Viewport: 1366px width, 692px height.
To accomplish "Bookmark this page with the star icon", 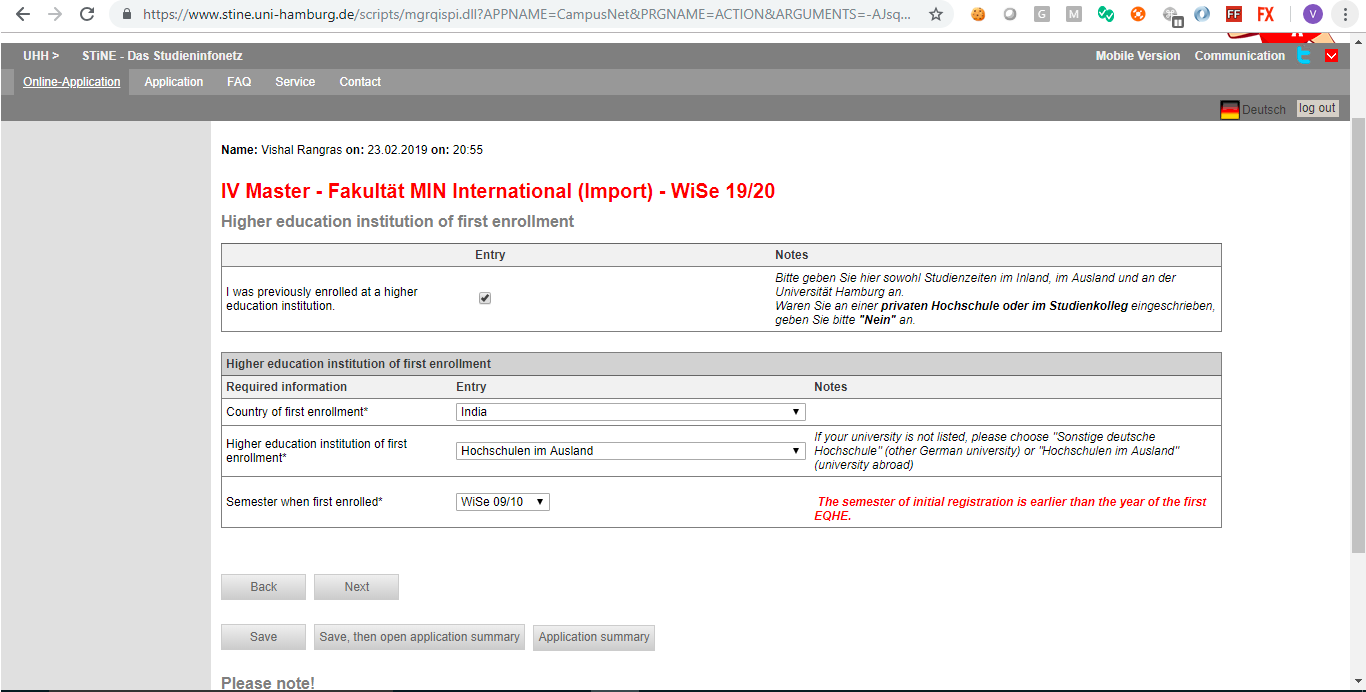I will pyautogui.click(x=936, y=14).
